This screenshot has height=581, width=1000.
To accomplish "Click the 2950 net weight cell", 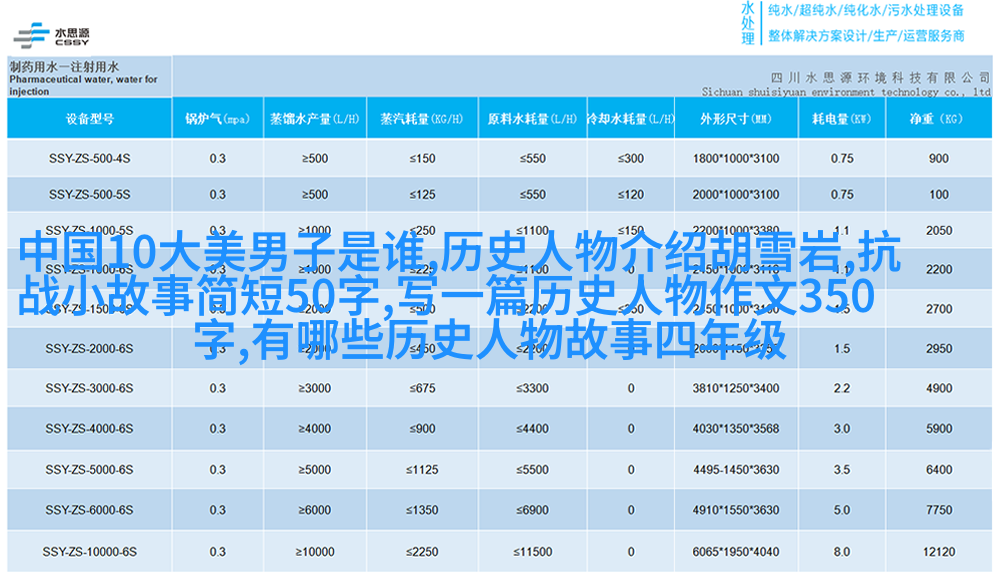I will coord(939,349).
